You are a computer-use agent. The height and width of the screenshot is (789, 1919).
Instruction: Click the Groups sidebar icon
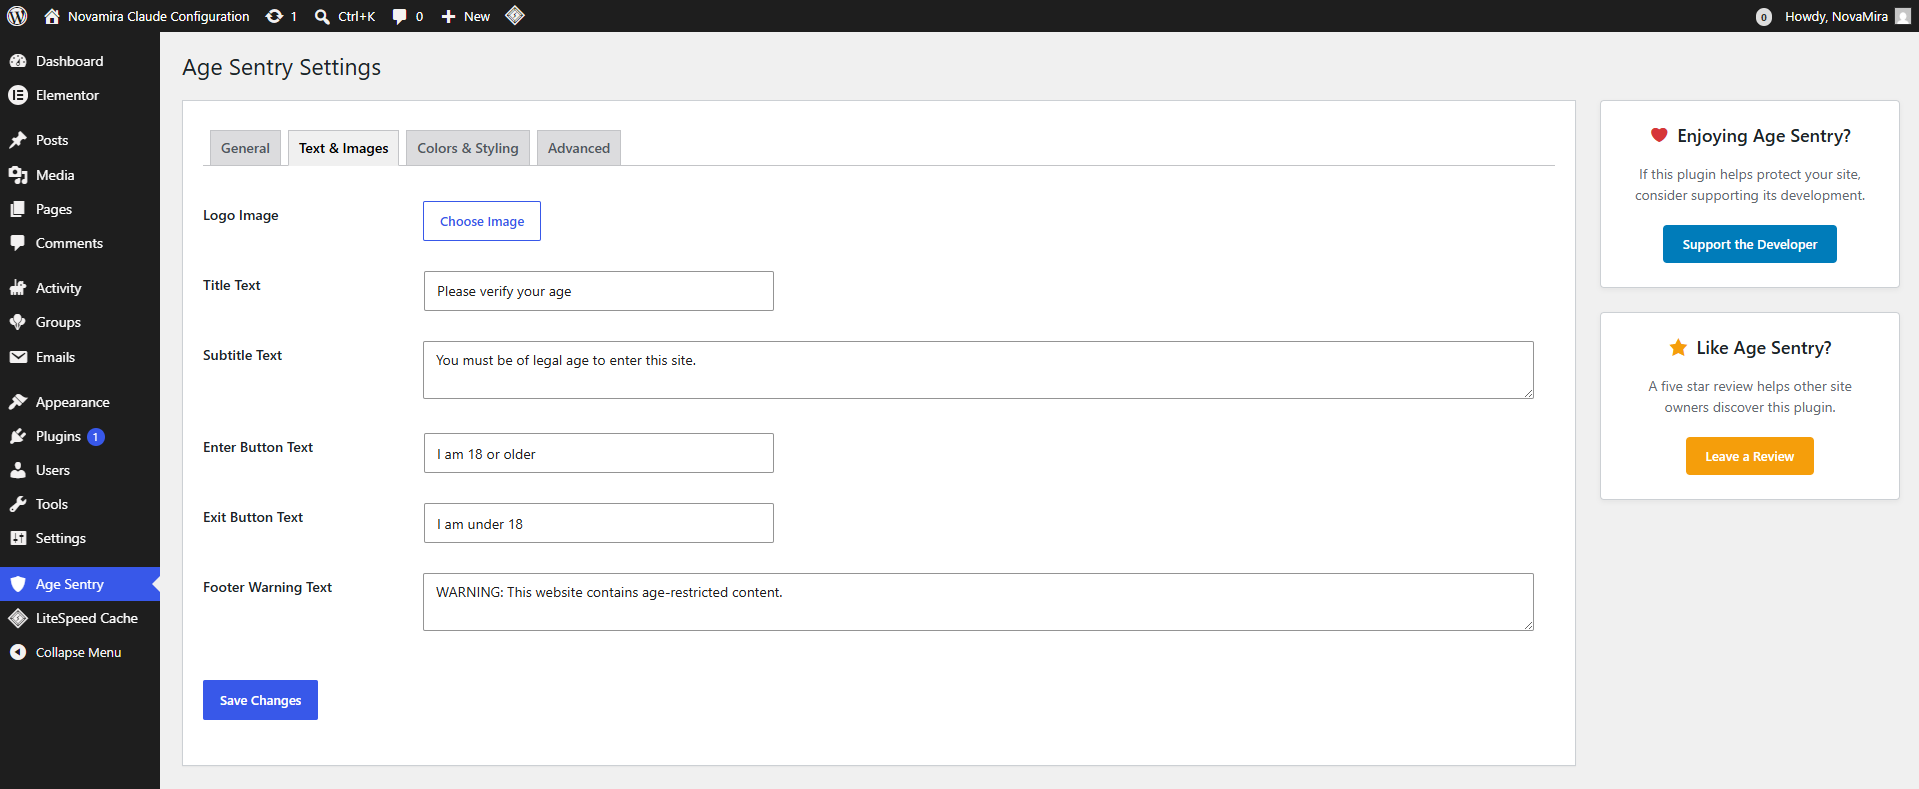coord(18,322)
